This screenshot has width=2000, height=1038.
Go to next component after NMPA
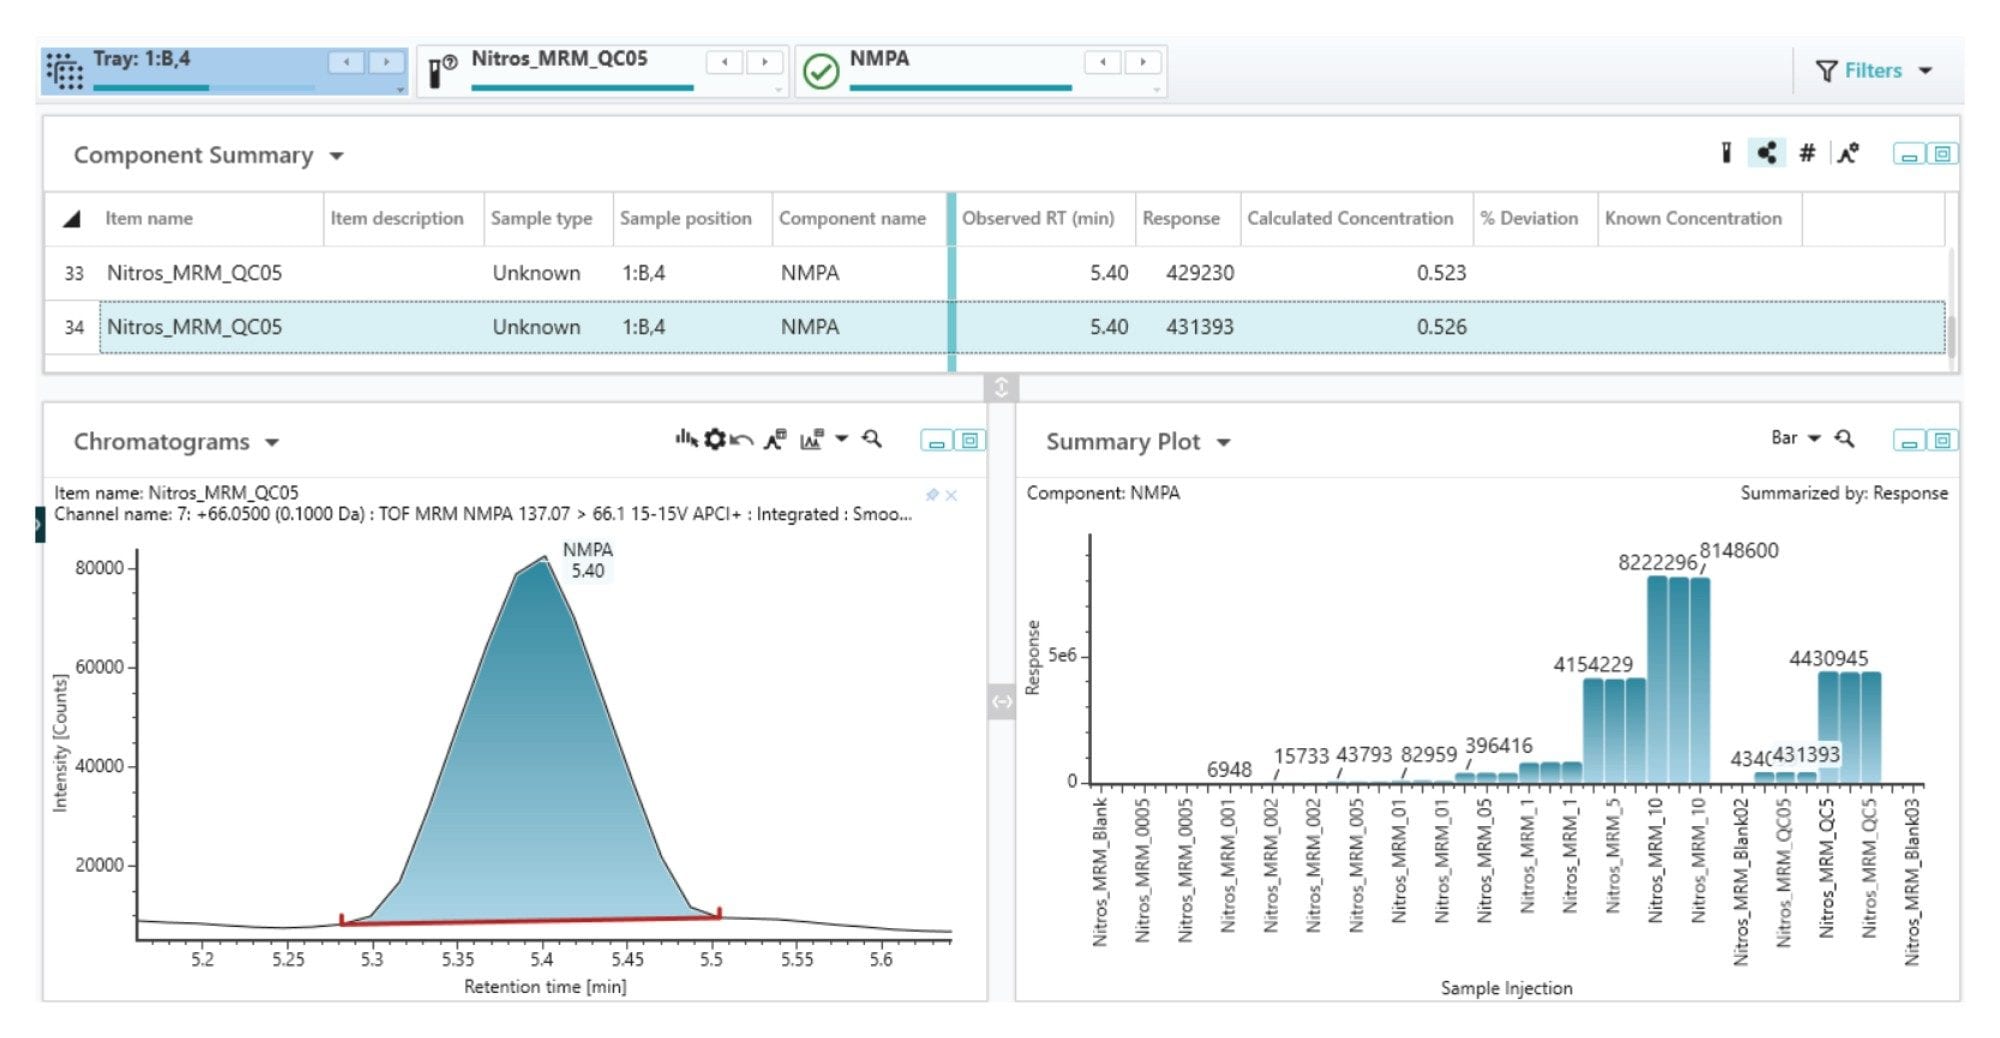(x=1143, y=62)
